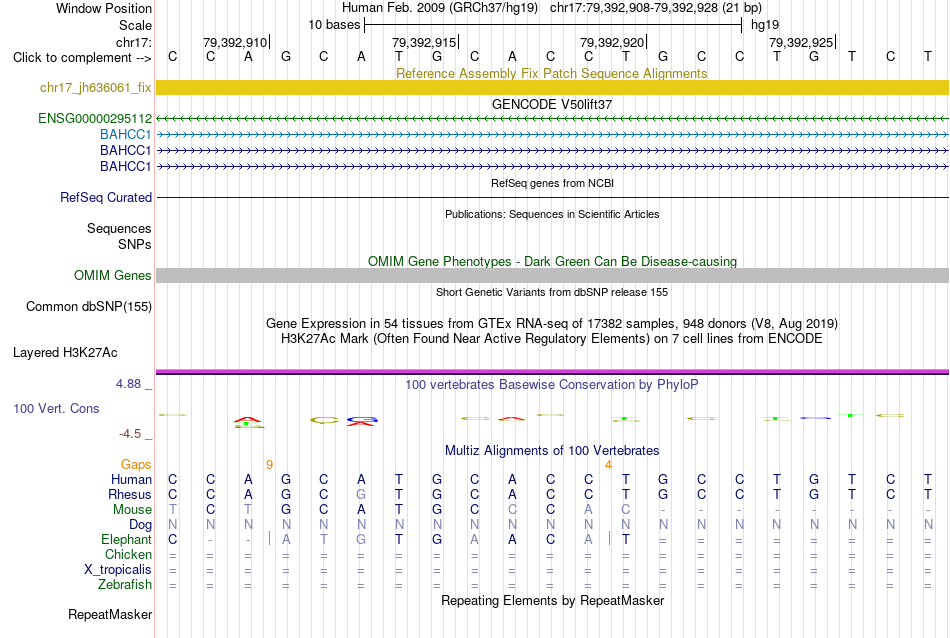
Task: Click the orange gap count '4'
Action: [608, 465]
